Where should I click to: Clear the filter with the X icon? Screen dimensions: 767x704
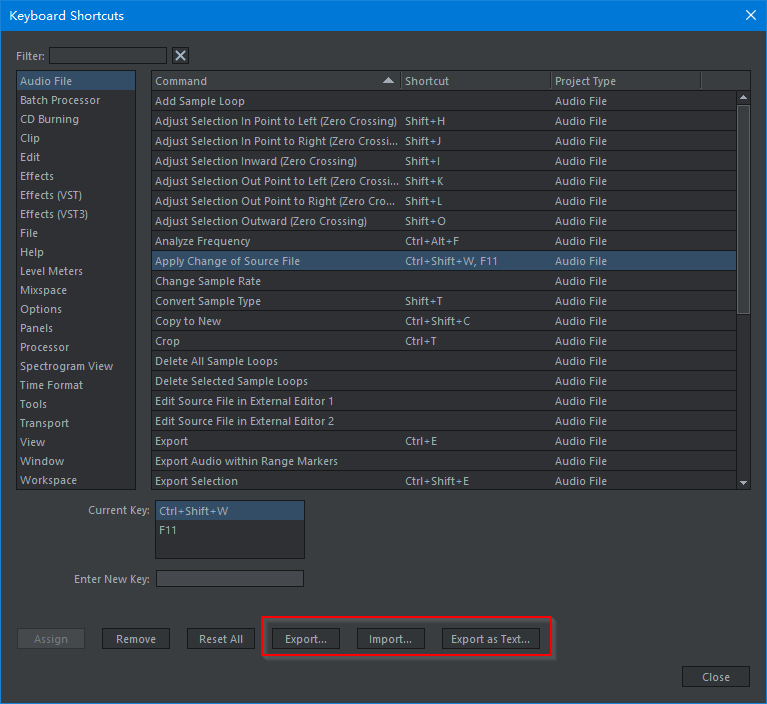point(180,56)
